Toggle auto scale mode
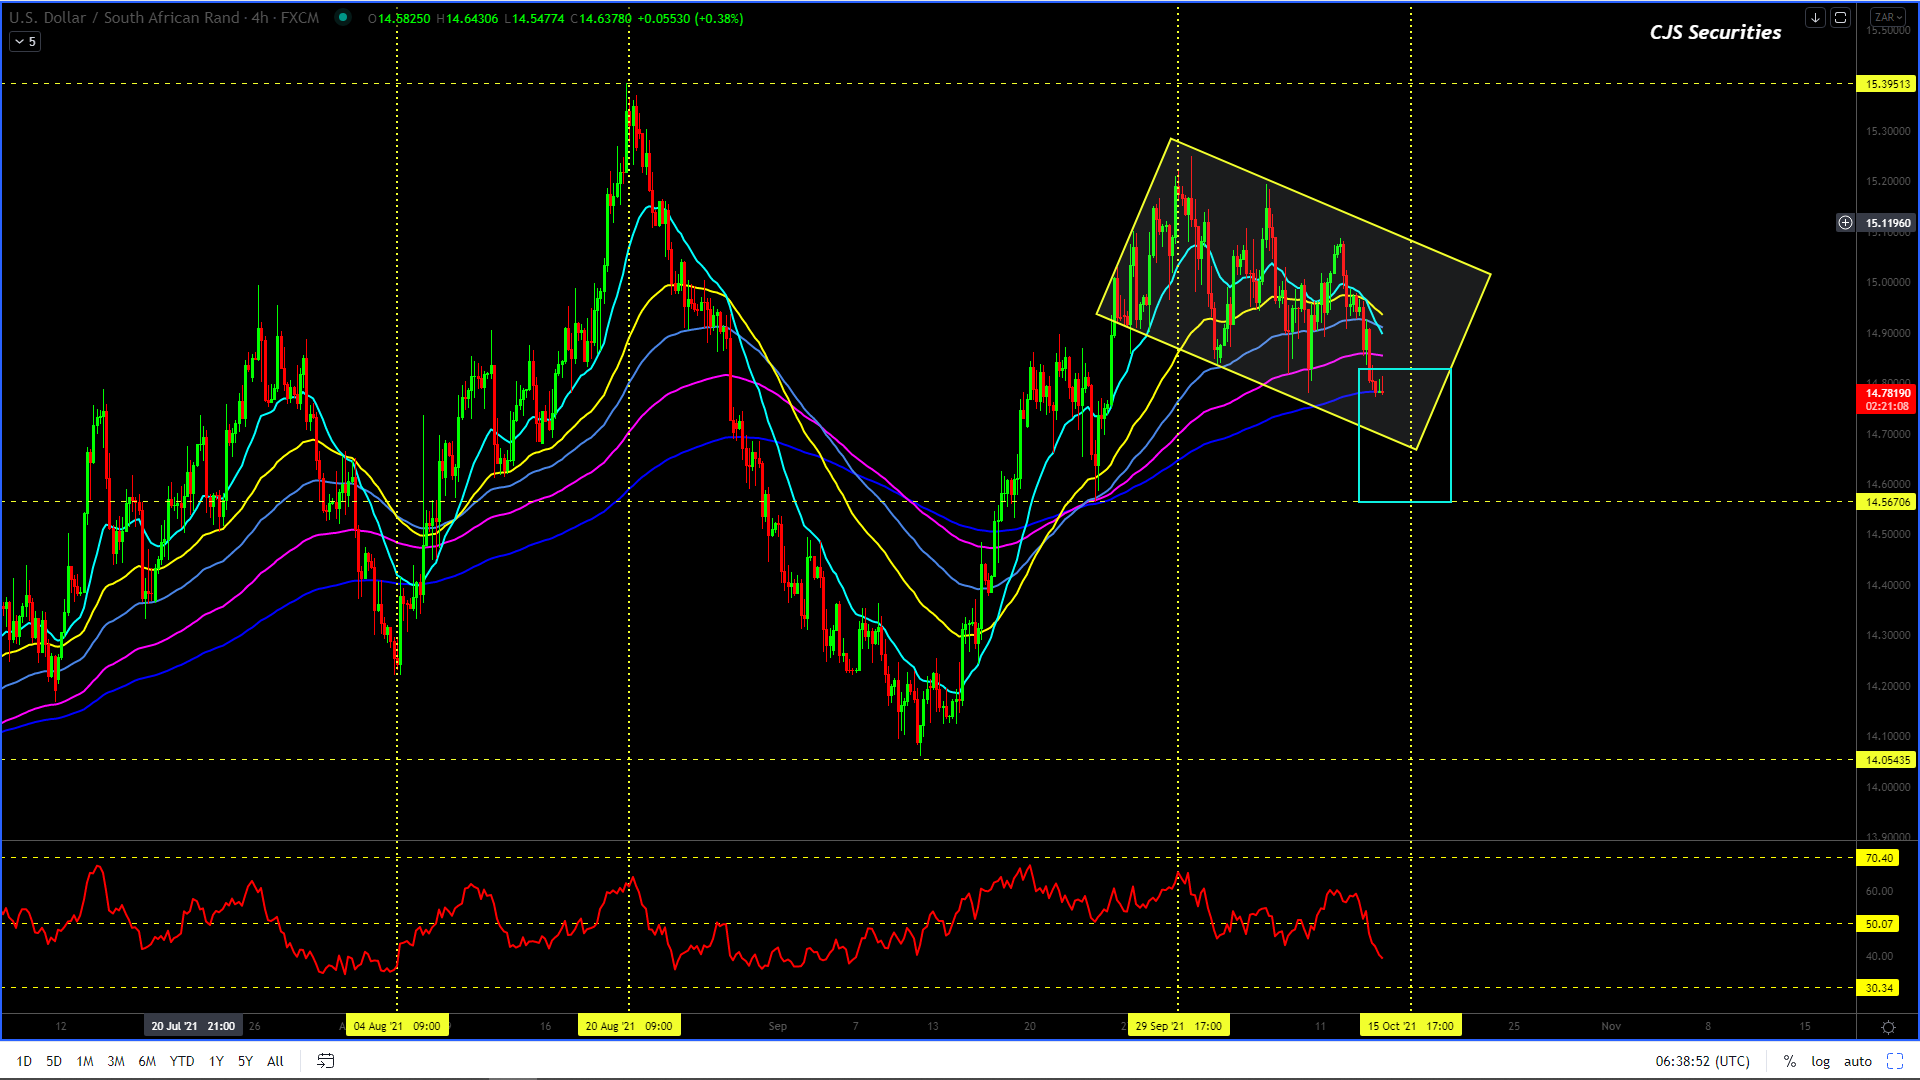The width and height of the screenshot is (1920, 1080). coord(1858,1061)
